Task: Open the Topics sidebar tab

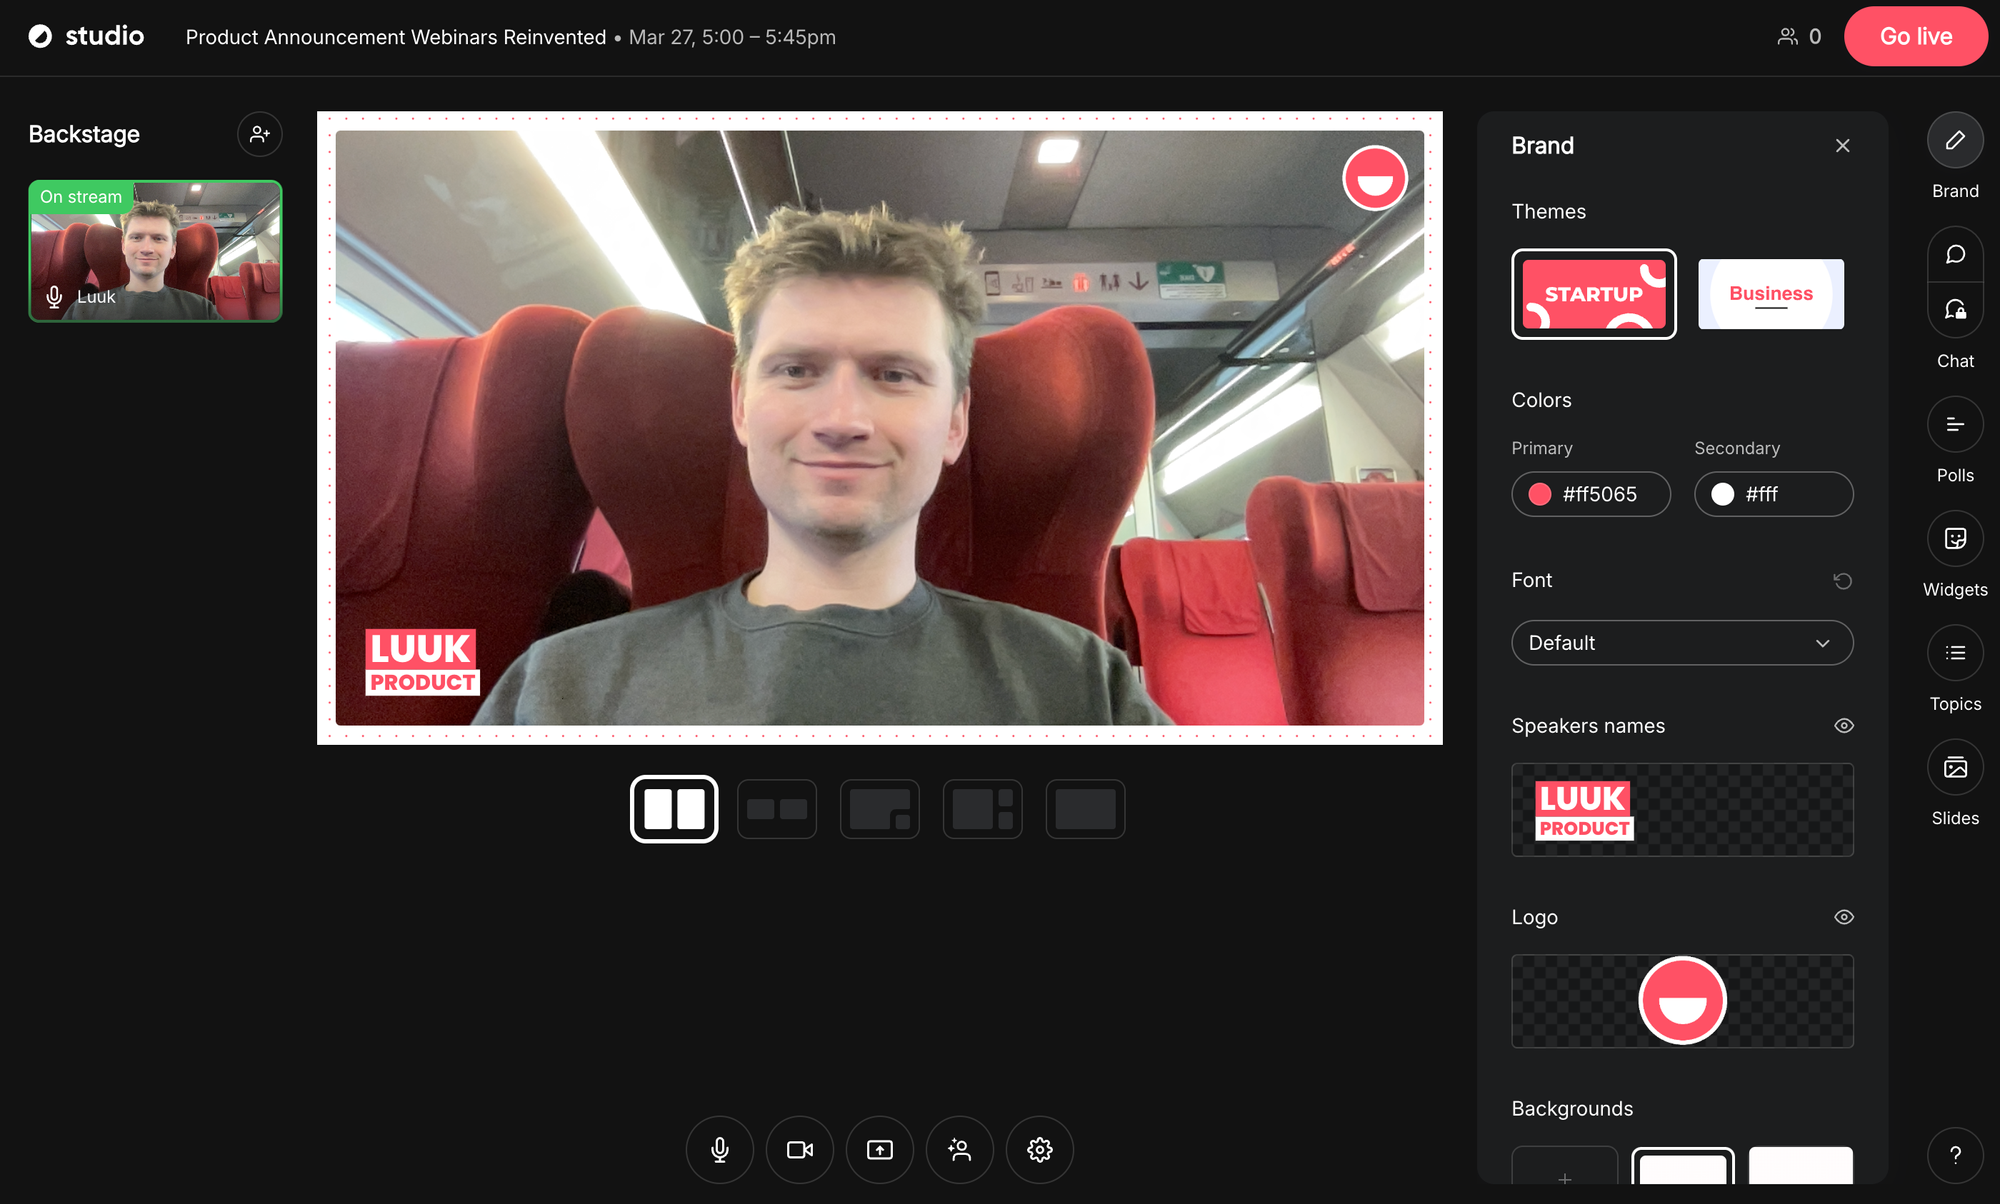Action: pyautogui.click(x=1954, y=654)
